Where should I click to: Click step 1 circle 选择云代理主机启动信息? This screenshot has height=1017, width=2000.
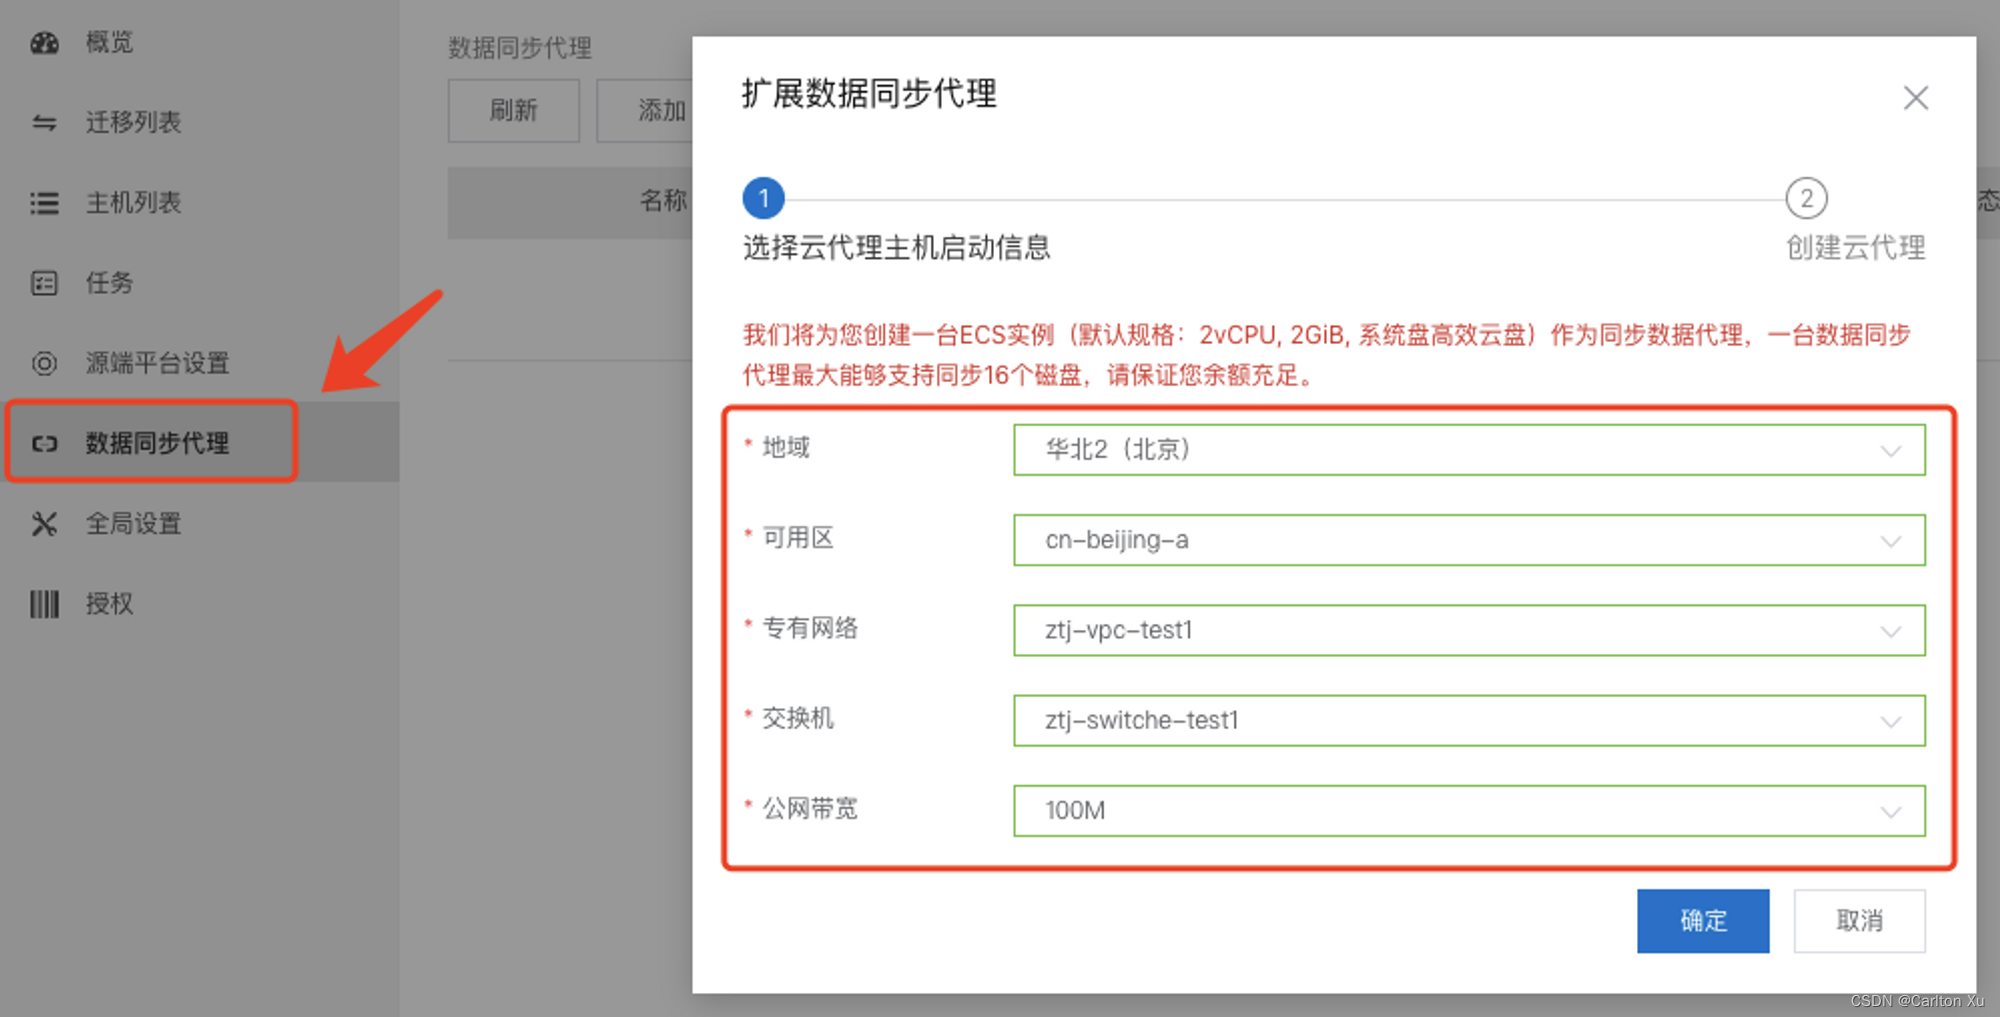[x=763, y=198]
